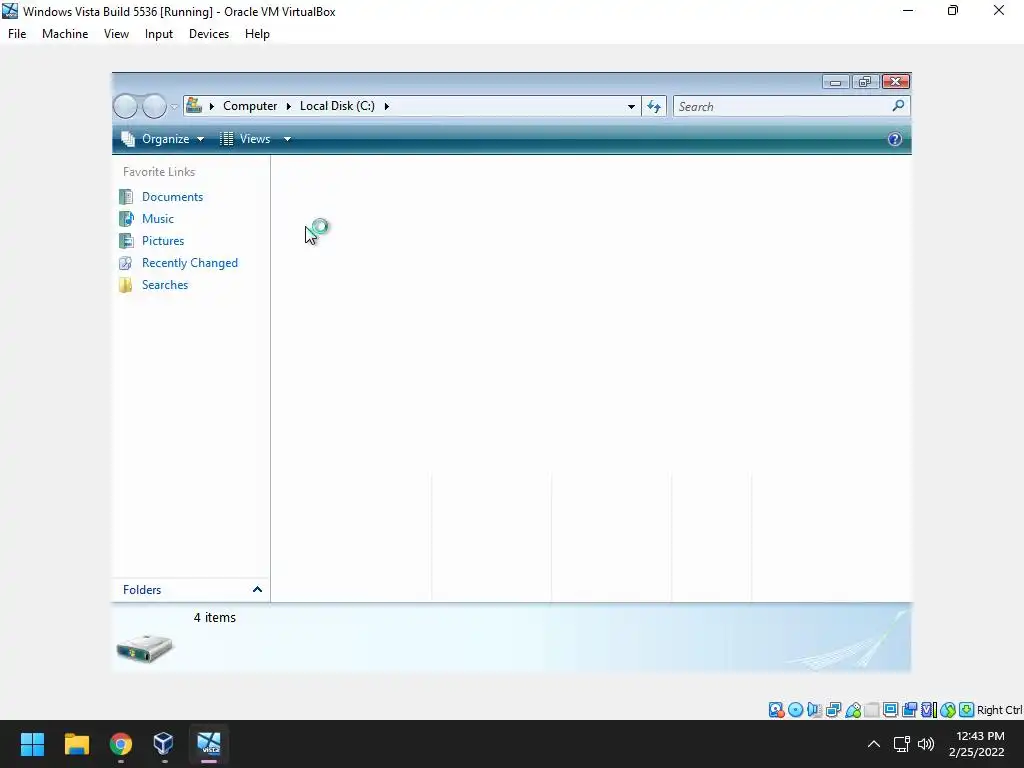Click VirtualBox audio indicator

tap(814, 710)
